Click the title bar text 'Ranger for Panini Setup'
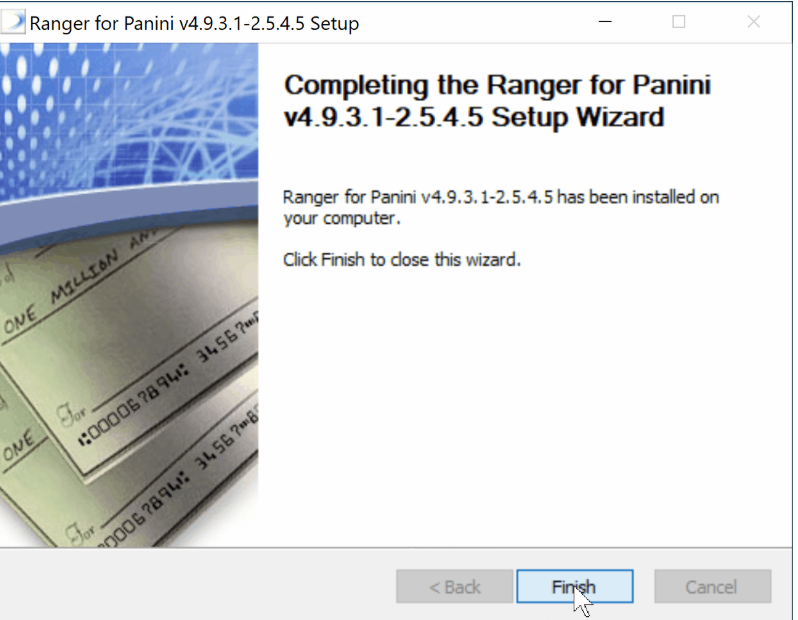This screenshot has height=620, width=798. 194,23
